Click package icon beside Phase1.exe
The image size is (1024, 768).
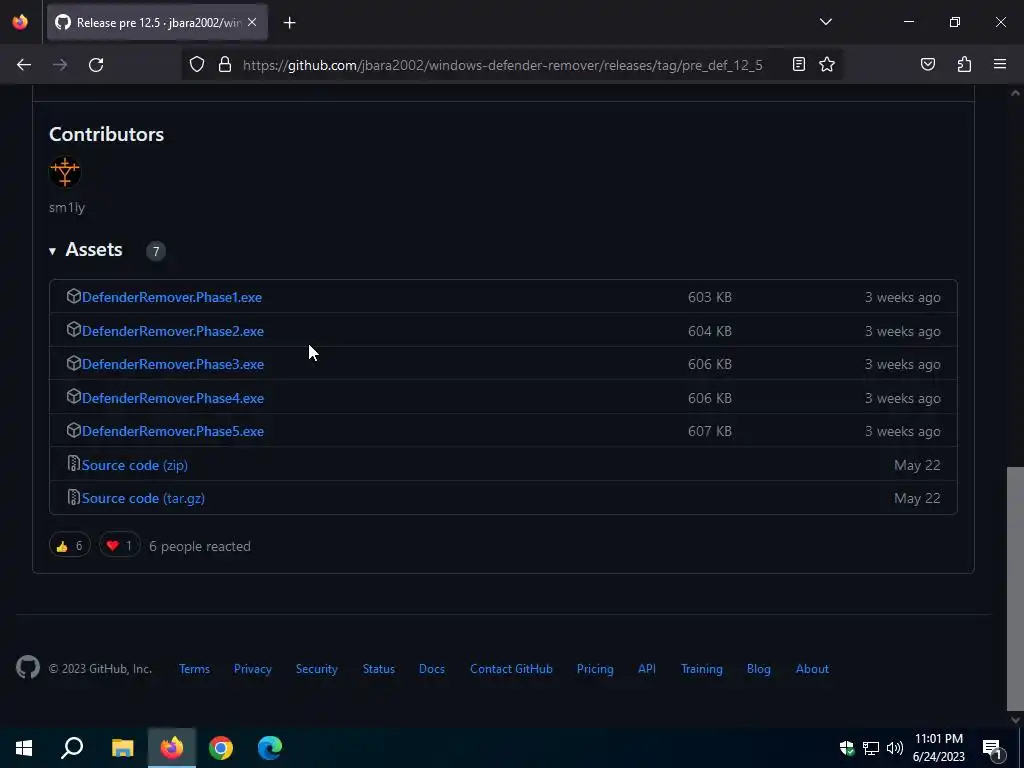coord(73,296)
